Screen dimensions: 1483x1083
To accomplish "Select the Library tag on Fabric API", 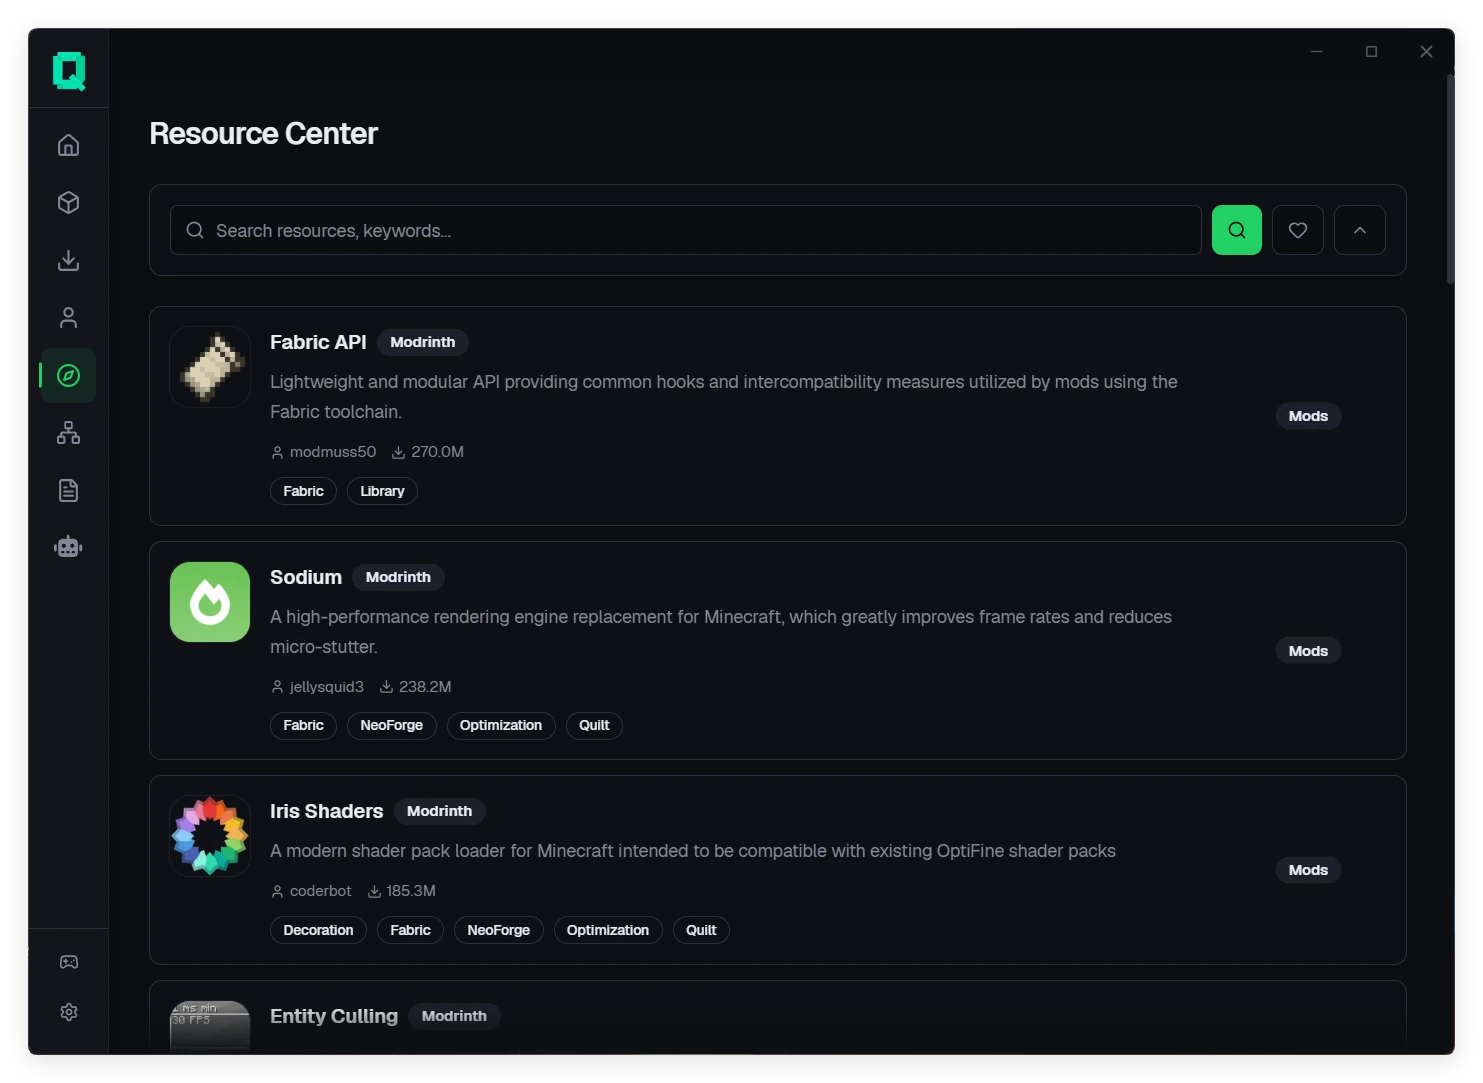I will point(382,491).
